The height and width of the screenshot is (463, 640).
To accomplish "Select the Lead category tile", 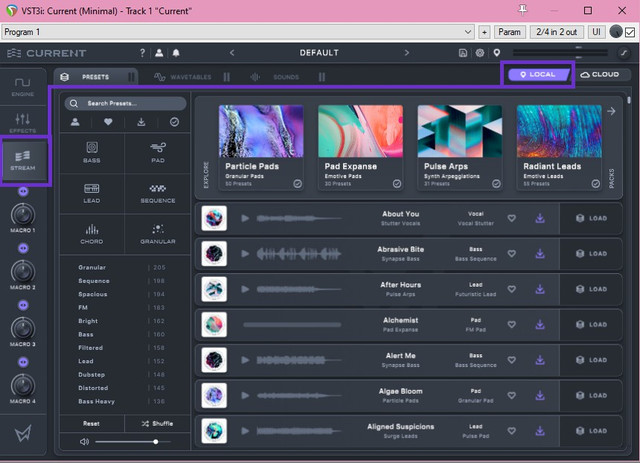I will [x=92, y=194].
